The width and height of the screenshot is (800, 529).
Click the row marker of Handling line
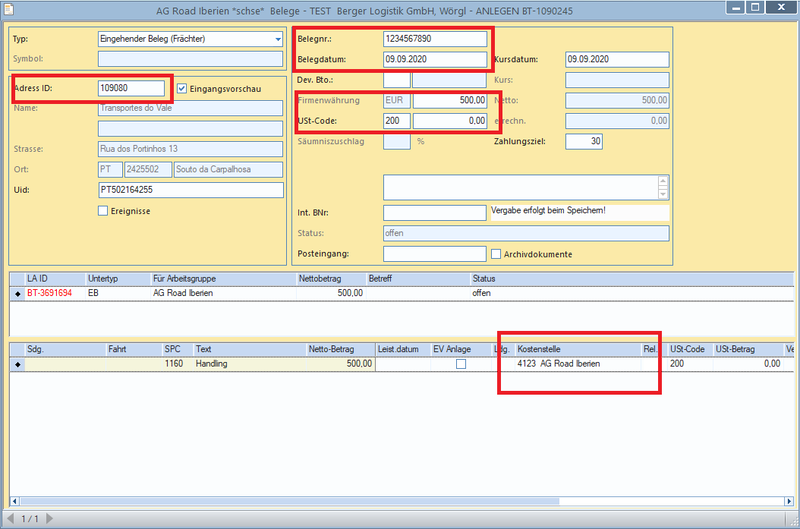(18, 364)
